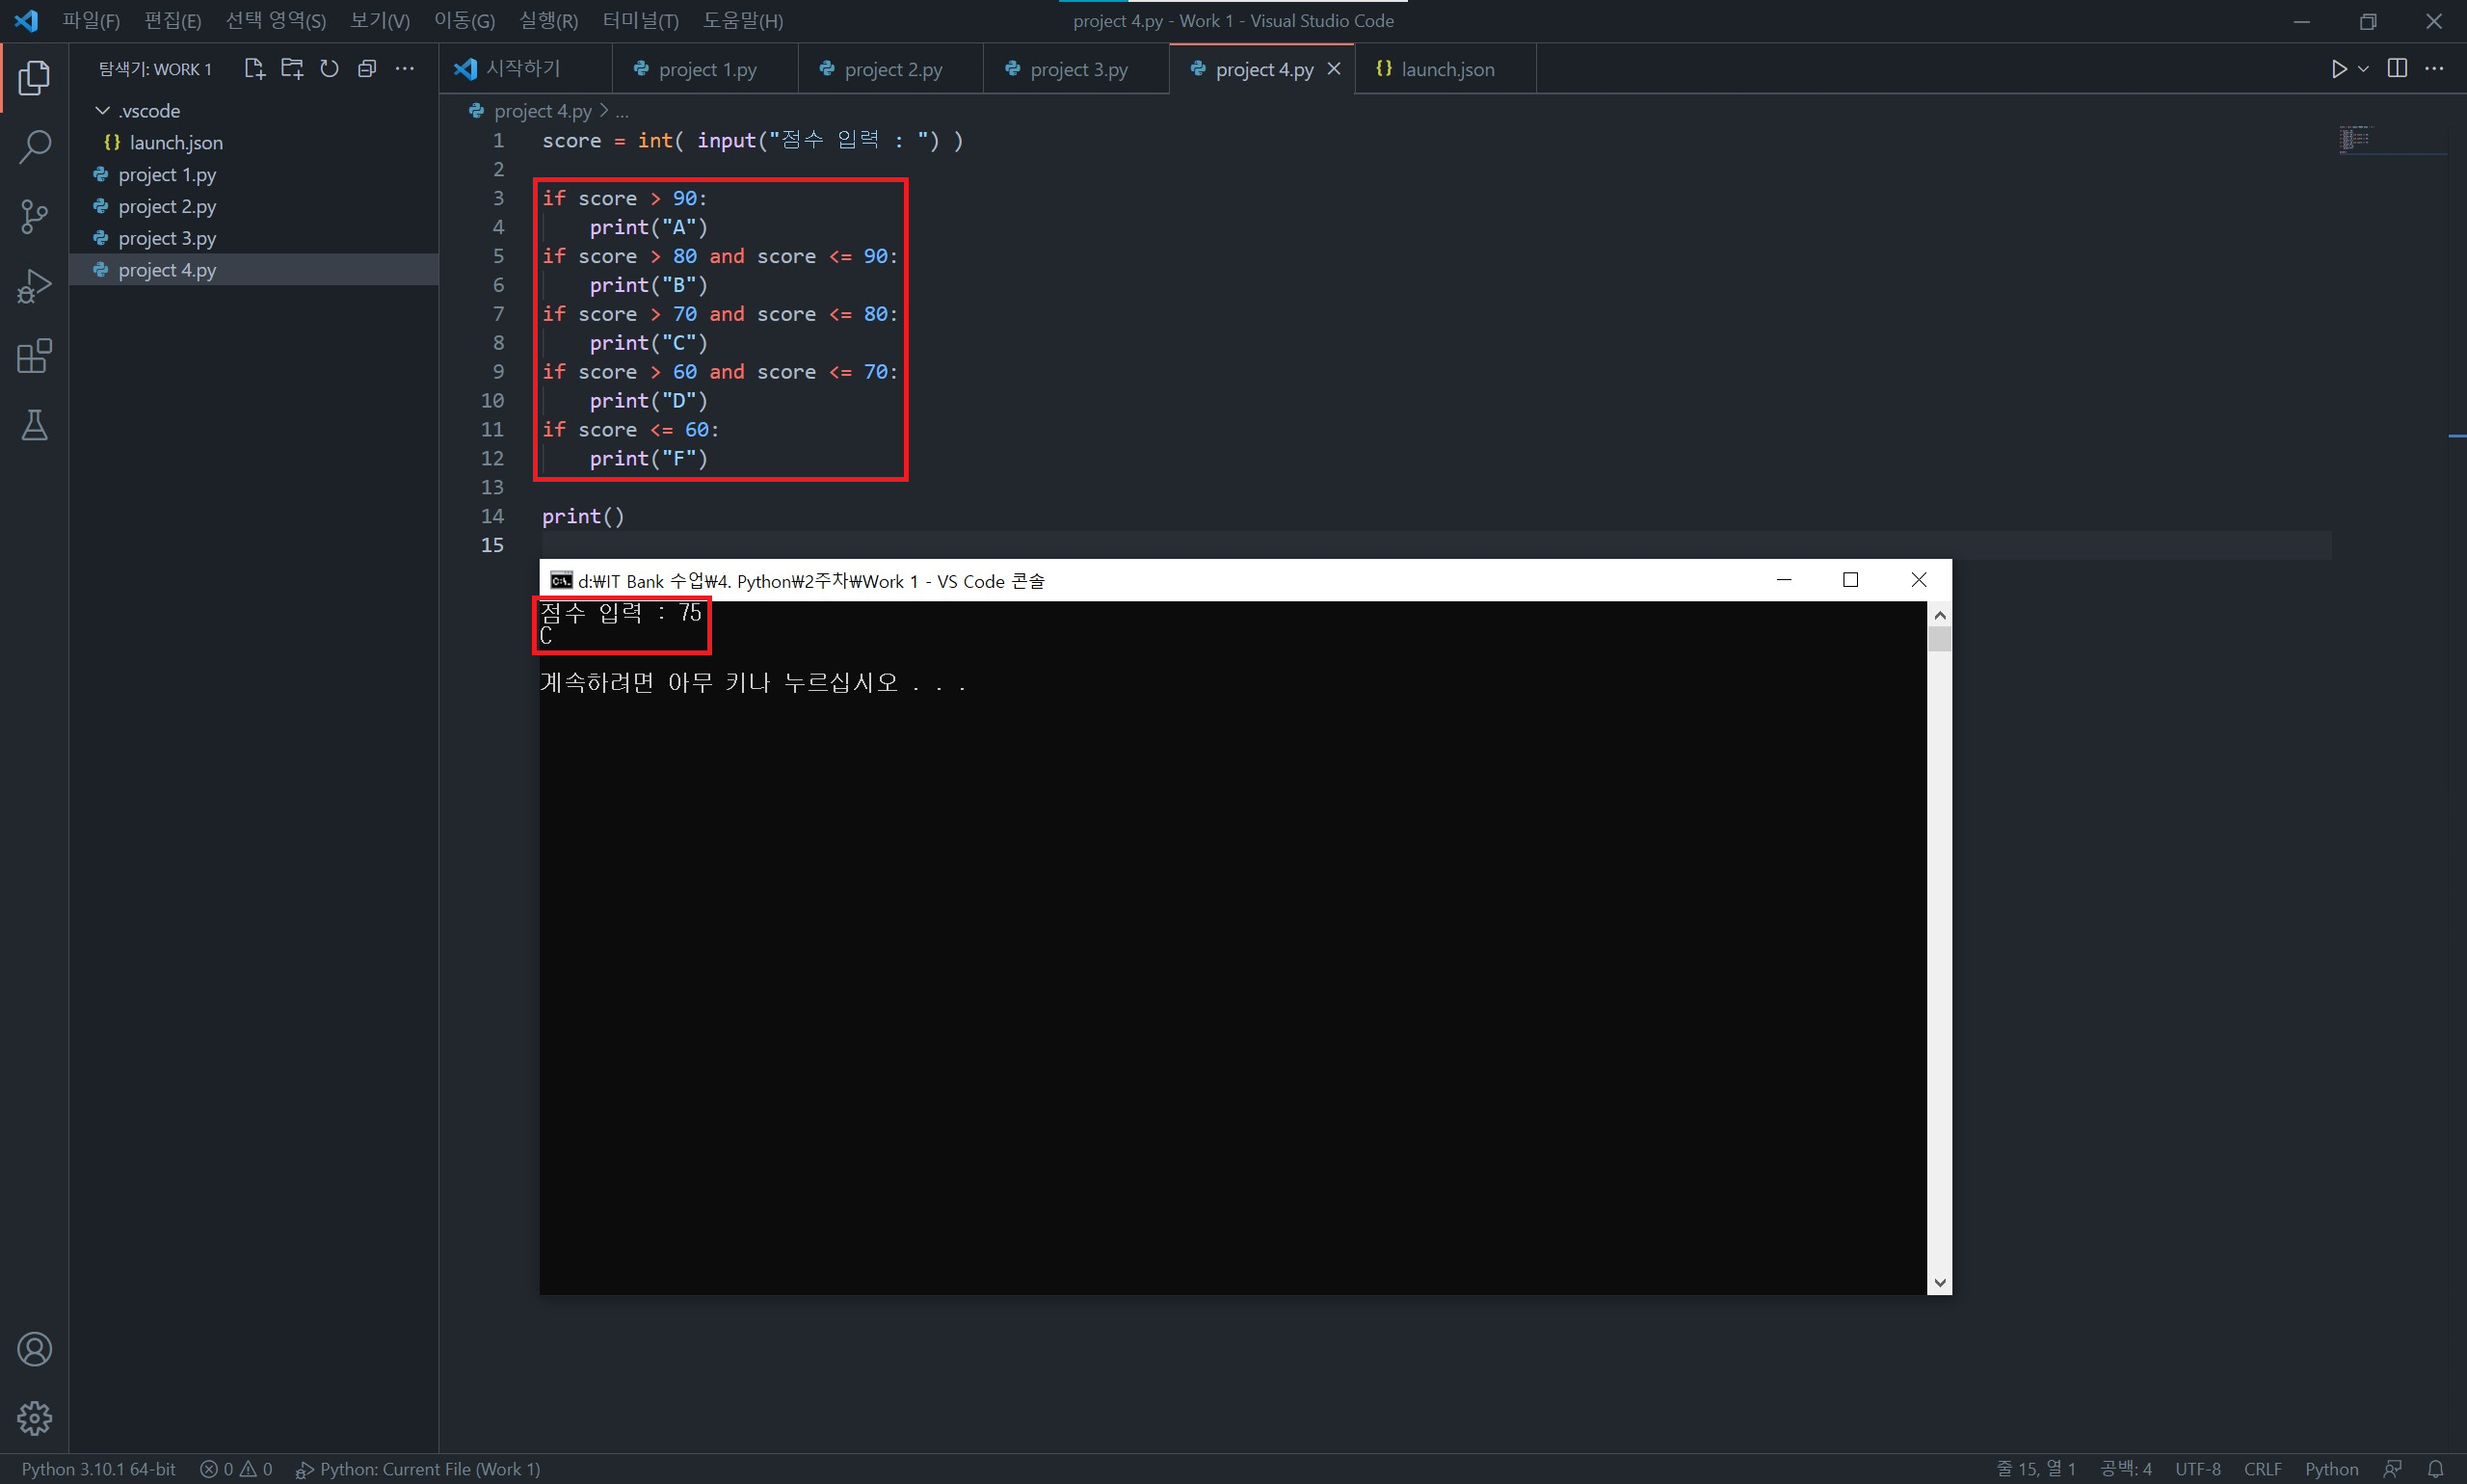Open the Testing flask view

(x=34, y=426)
